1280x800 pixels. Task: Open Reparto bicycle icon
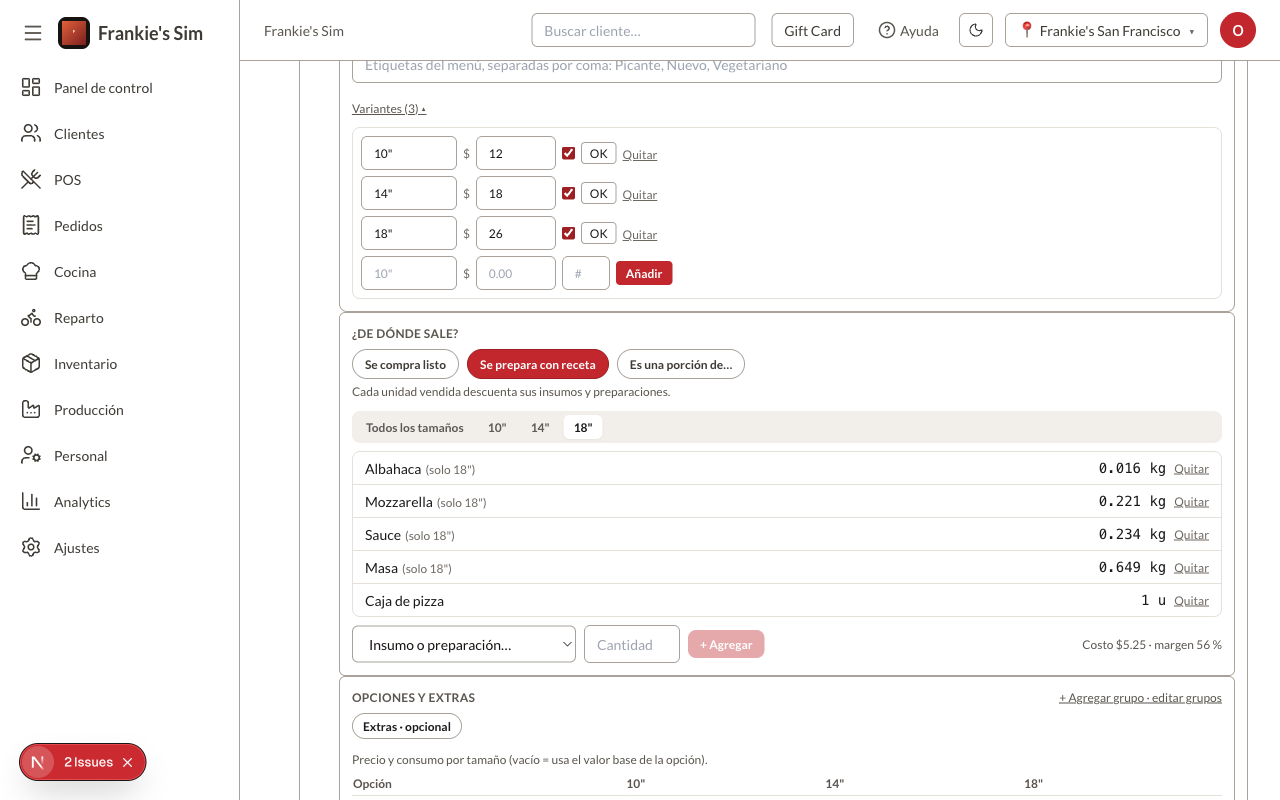pyautogui.click(x=31, y=318)
